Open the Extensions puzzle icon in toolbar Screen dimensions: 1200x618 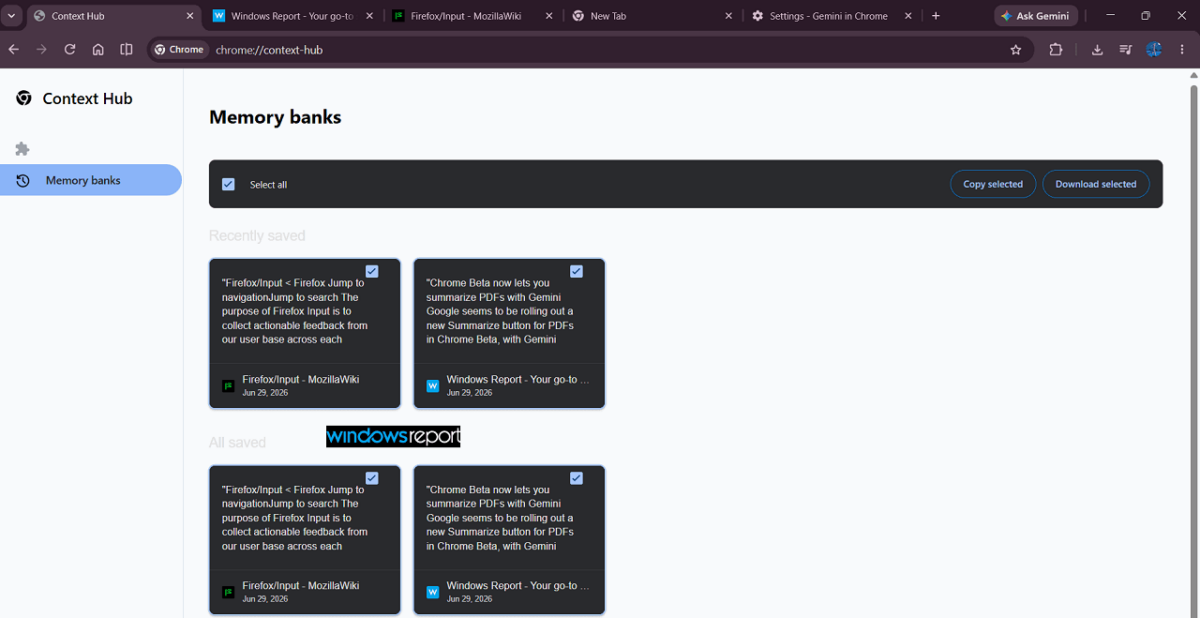click(x=1056, y=49)
